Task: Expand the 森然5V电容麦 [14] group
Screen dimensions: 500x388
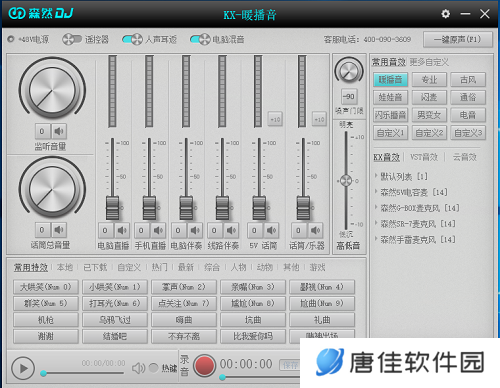Action: click(376, 191)
